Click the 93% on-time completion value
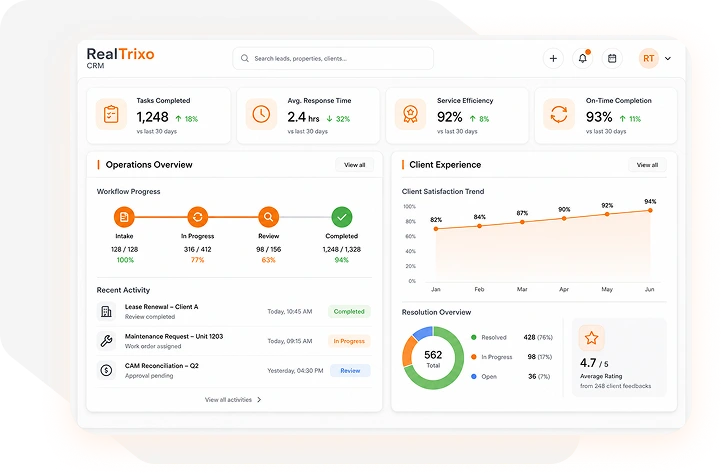722x474 pixels. [599, 117]
